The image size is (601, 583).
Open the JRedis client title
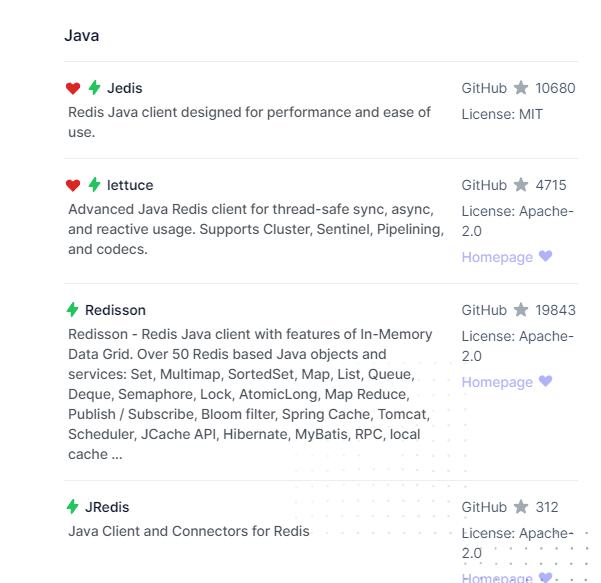pyautogui.click(x=107, y=507)
